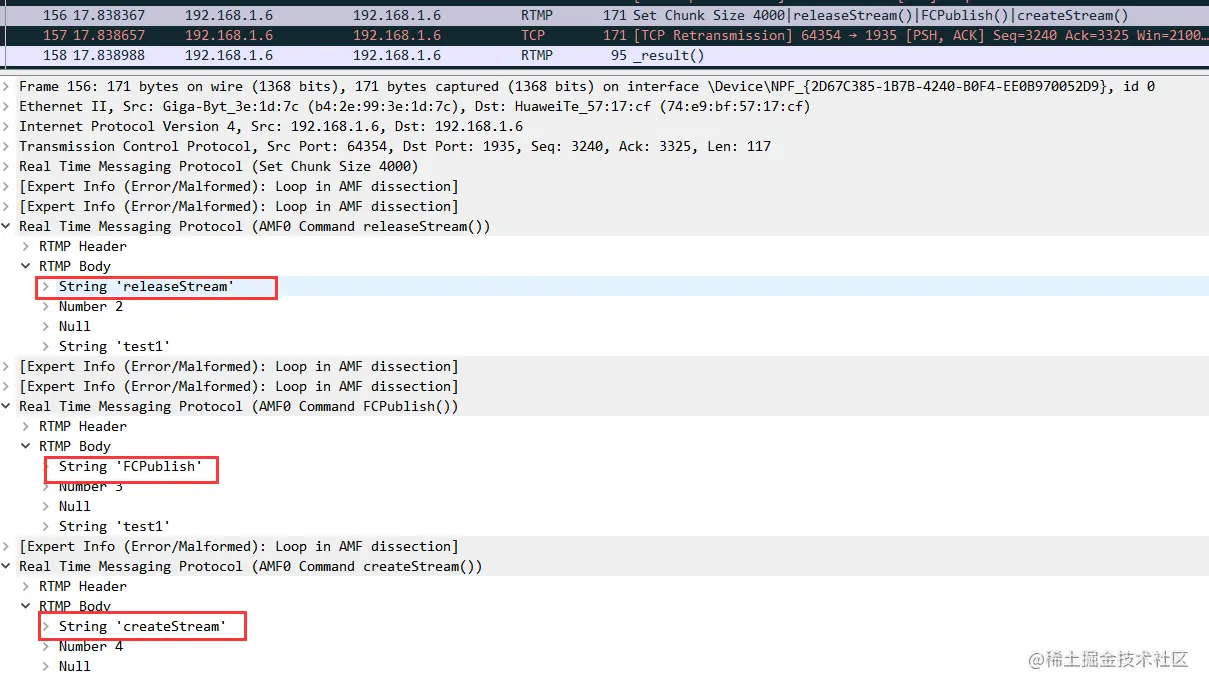Screen dimensions: 1209x690
Task: Collapse the RTMP Body under releaseStream
Action: coord(26,266)
